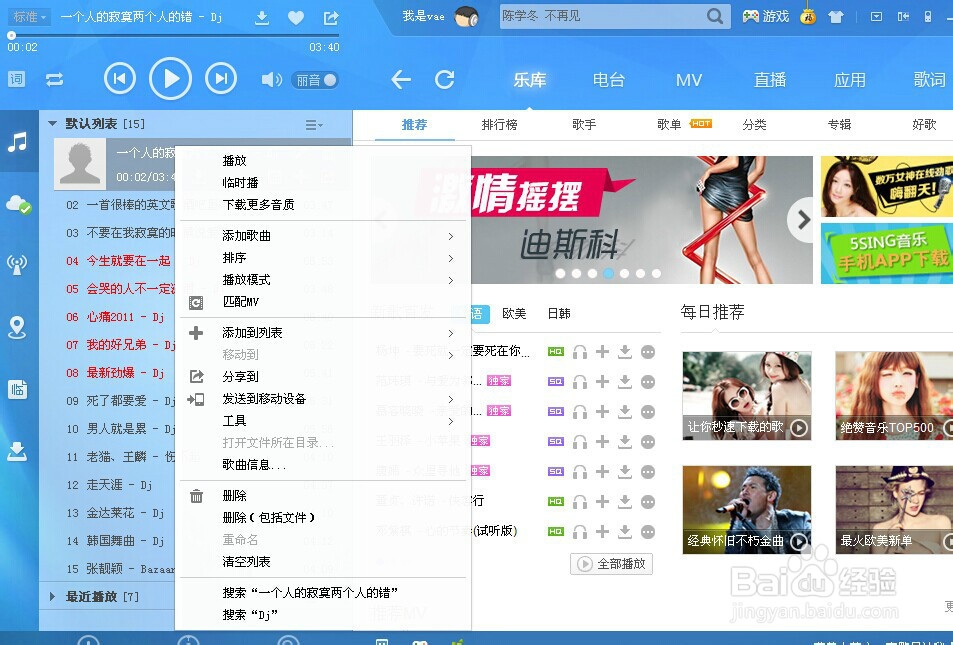Screen dimensions: 953x645
Task: Mute the volume speaker icon
Action: click(x=271, y=80)
